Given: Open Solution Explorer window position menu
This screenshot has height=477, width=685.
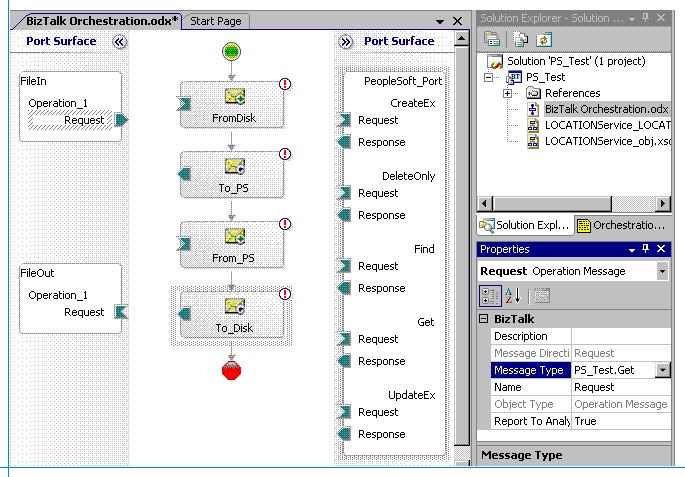Looking at the screenshot, I should (632, 18).
